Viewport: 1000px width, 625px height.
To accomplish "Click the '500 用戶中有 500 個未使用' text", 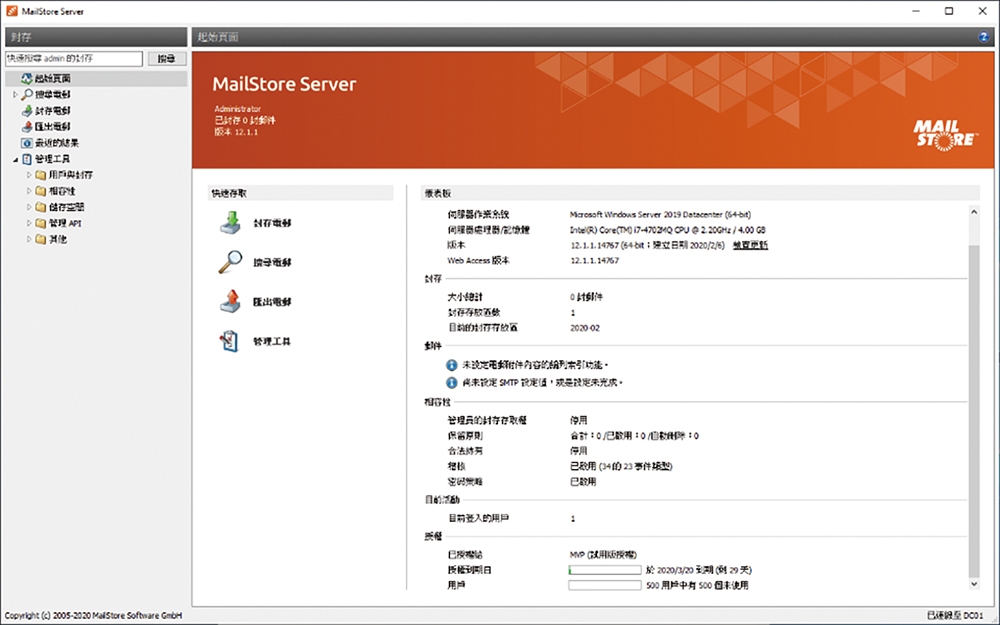I will (697, 585).
